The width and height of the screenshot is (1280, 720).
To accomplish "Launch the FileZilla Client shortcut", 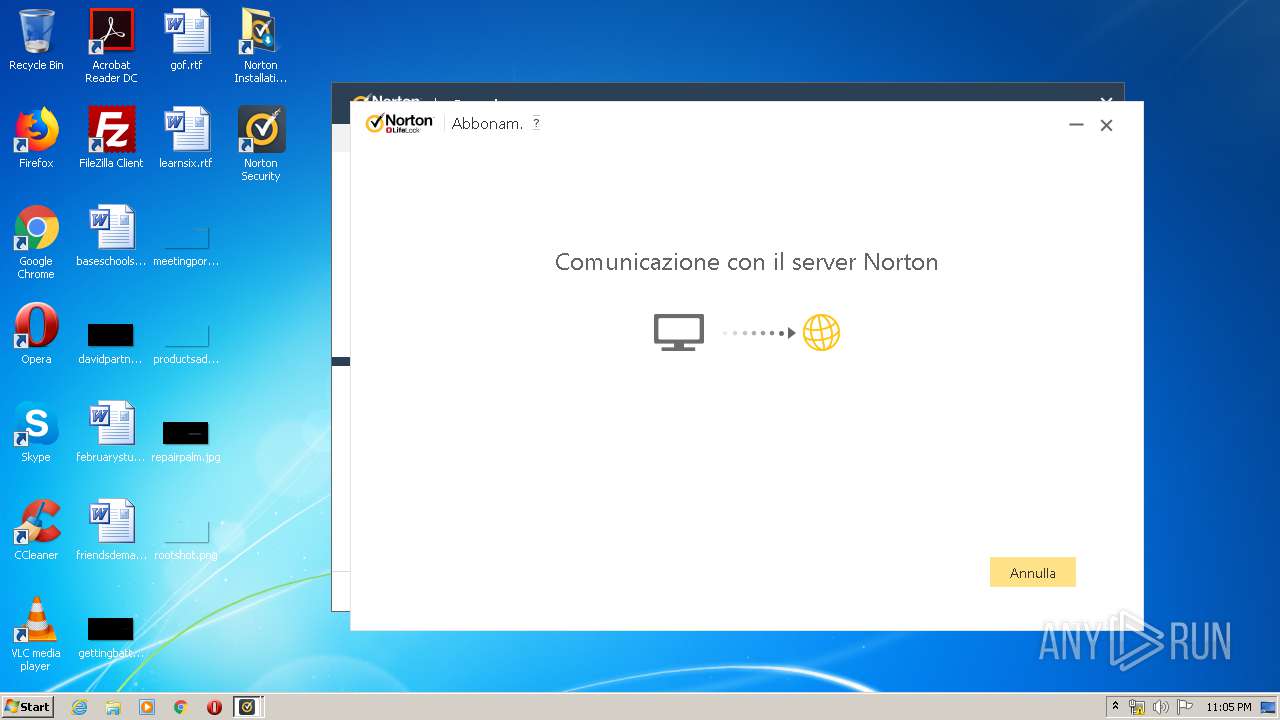I will (x=111, y=138).
